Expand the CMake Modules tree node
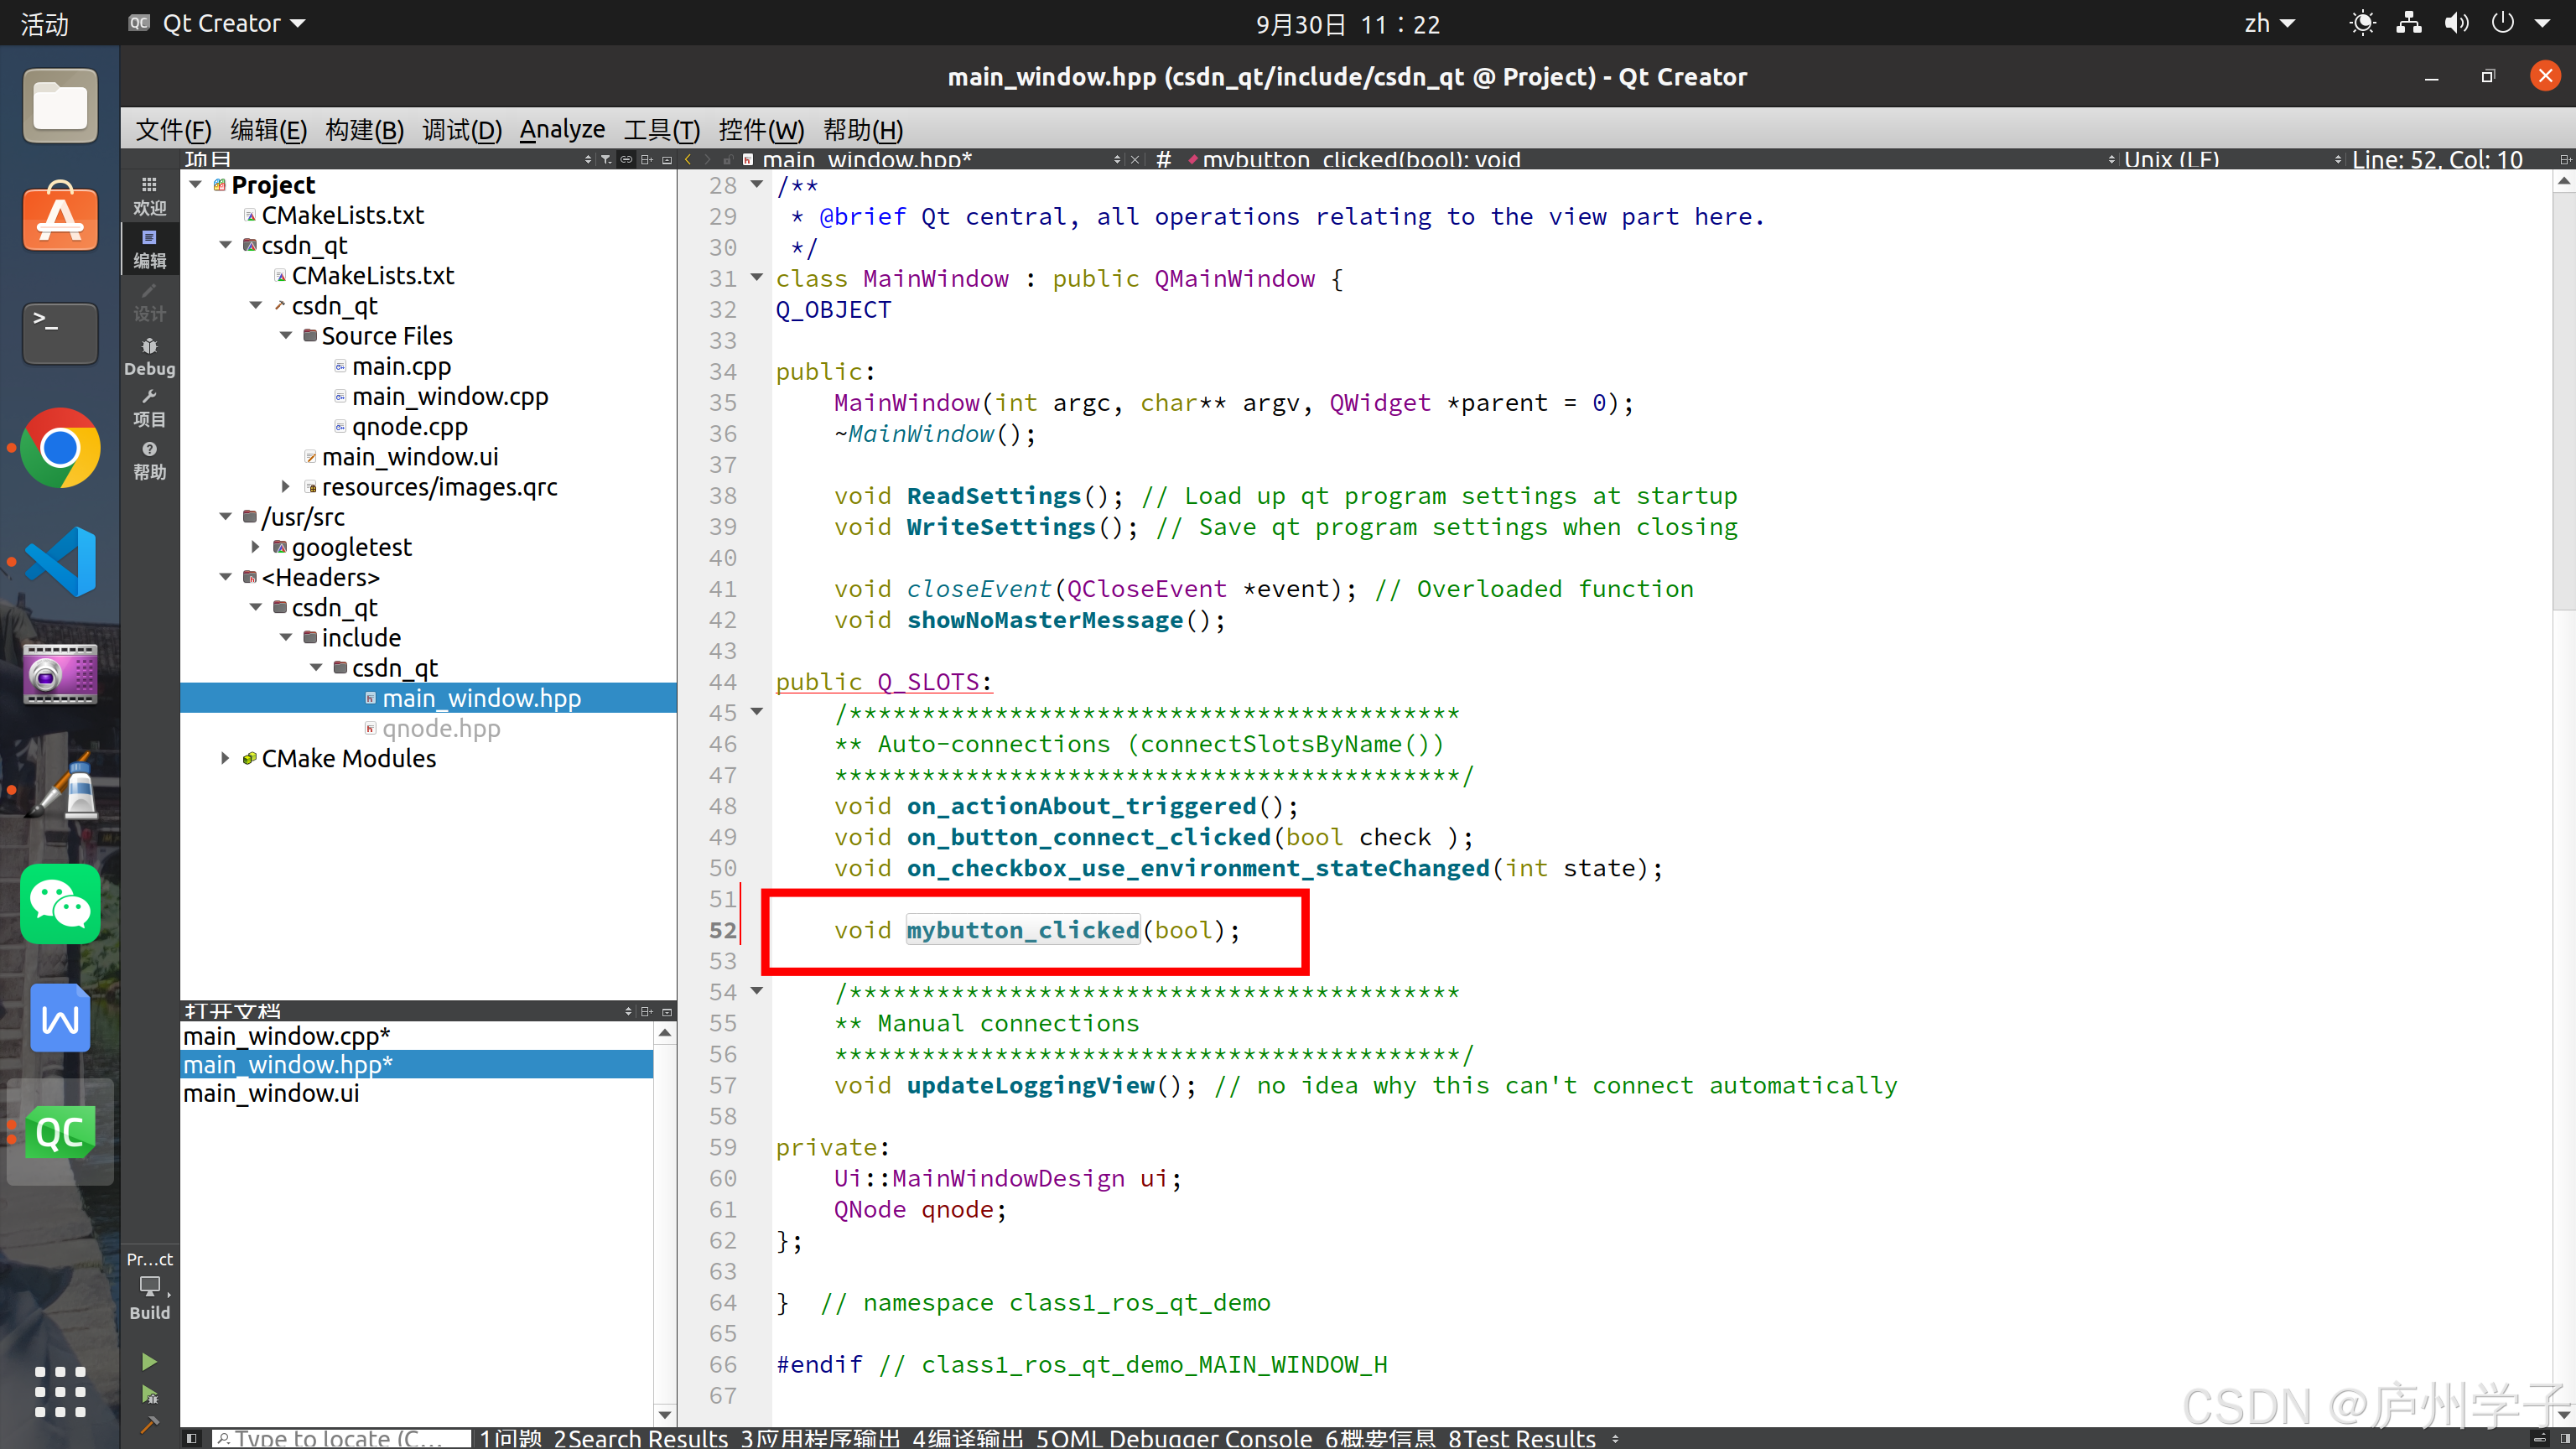The height and width of the screenshot is (1449, 2576). click(x=225, y=758)
